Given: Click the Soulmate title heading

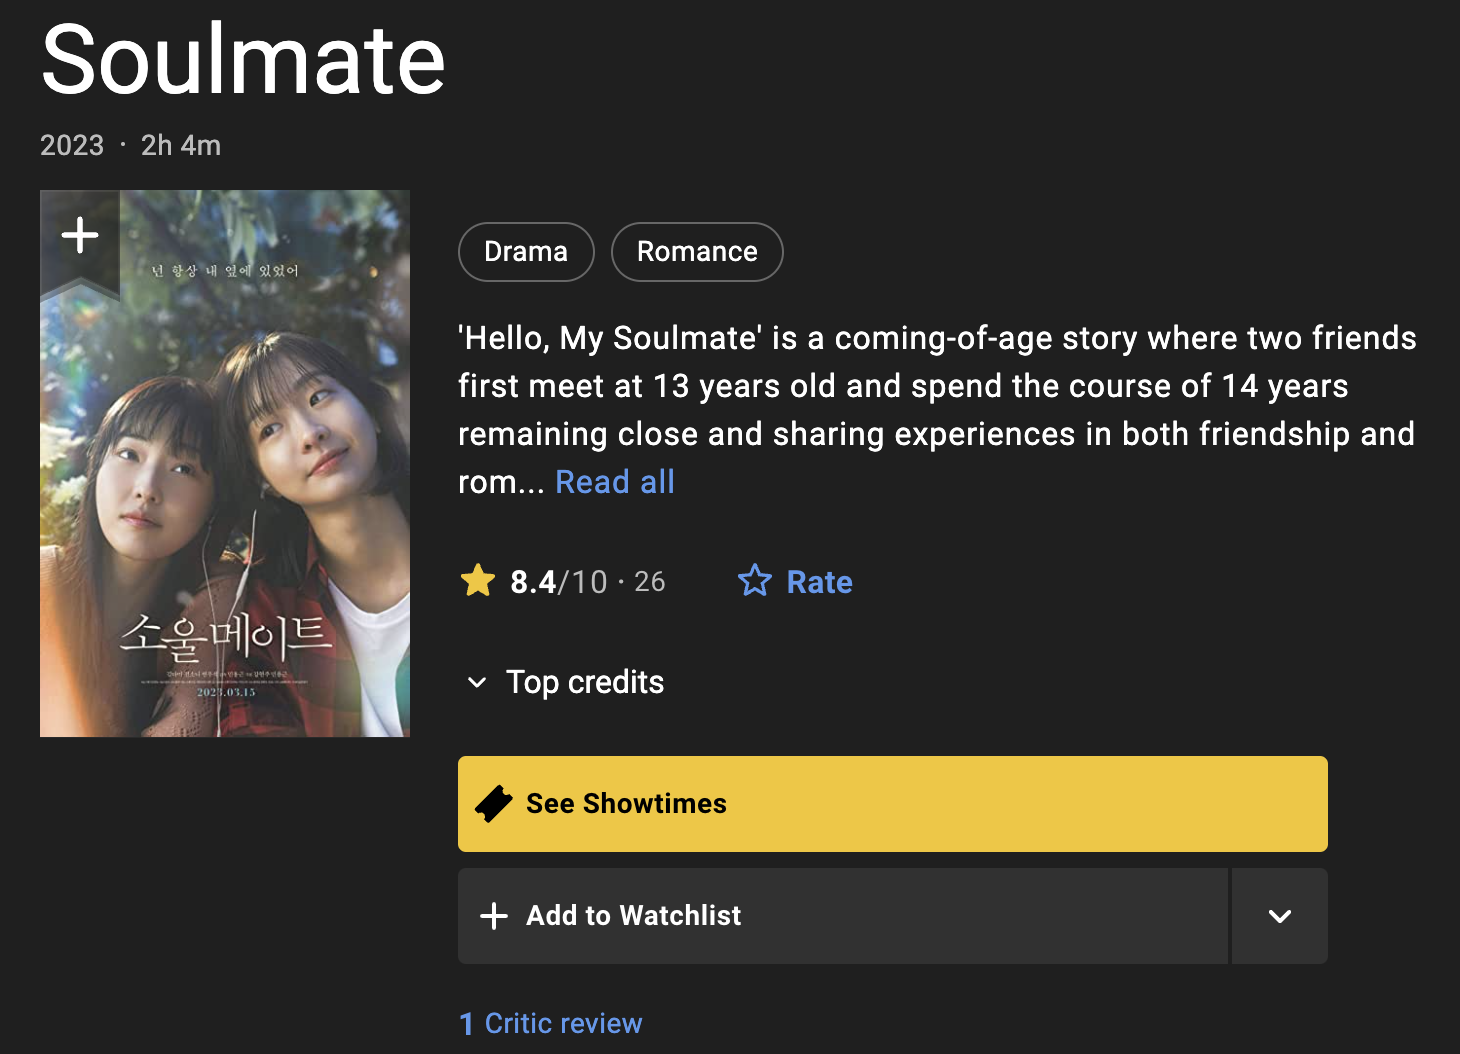Looking at the screenshot, I should [243, 60].
